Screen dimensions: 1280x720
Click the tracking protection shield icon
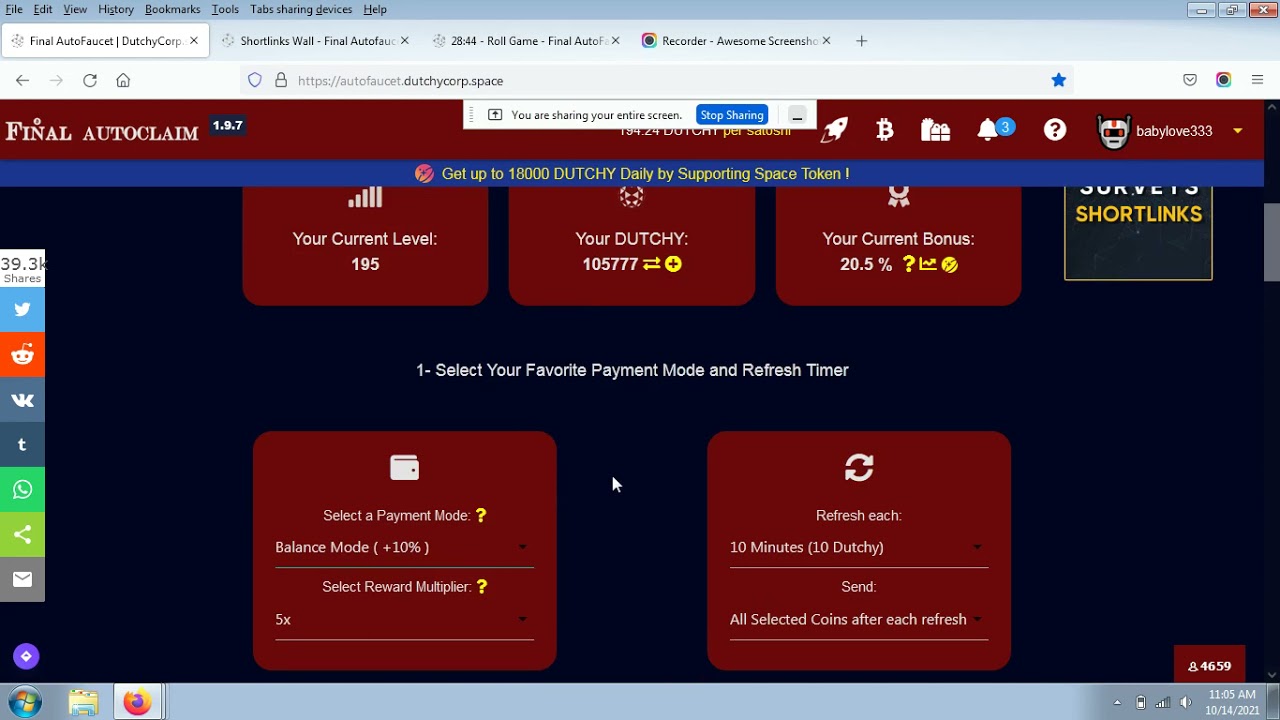255,80
